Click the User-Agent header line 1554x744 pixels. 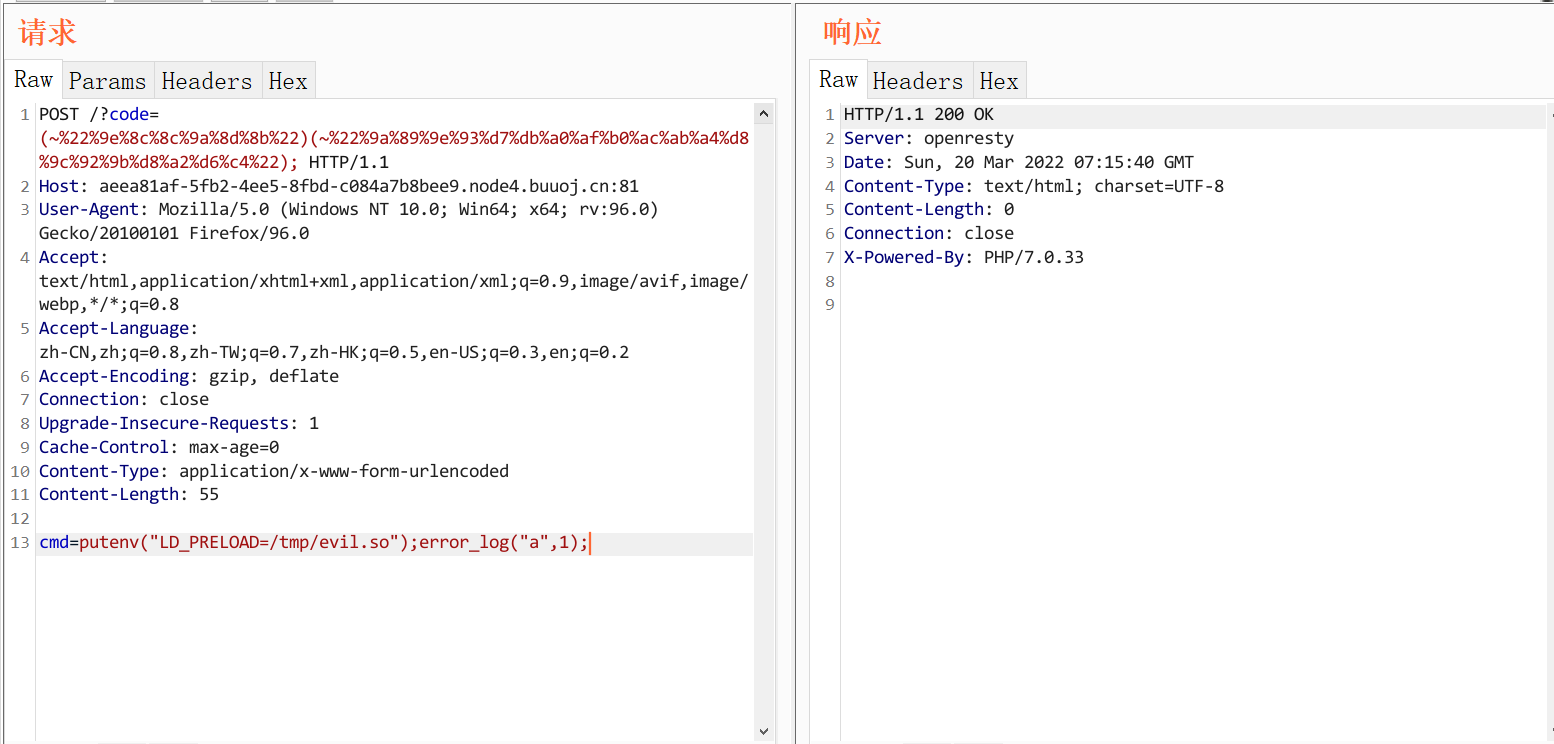349,210
